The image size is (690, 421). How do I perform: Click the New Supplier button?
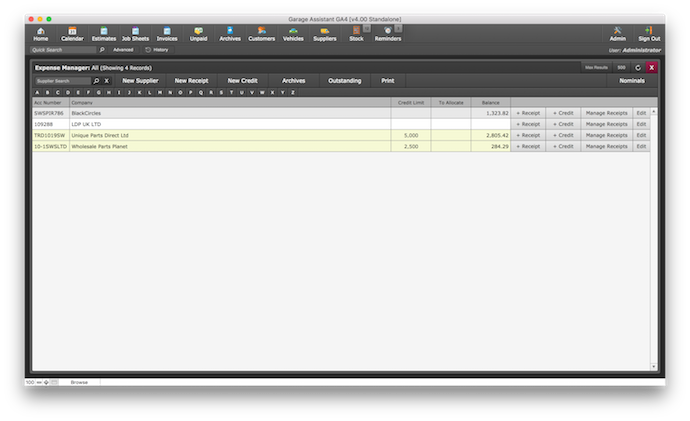click(140, 80)
